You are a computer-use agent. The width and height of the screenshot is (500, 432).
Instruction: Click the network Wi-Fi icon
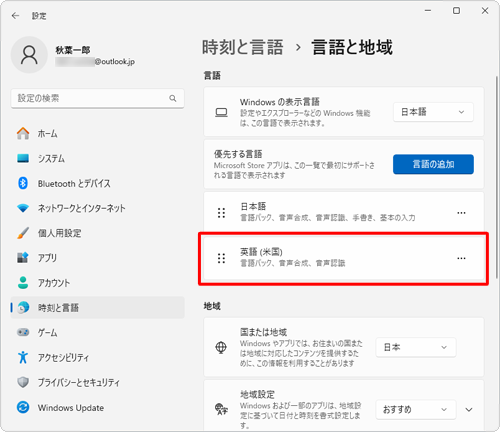23,208
